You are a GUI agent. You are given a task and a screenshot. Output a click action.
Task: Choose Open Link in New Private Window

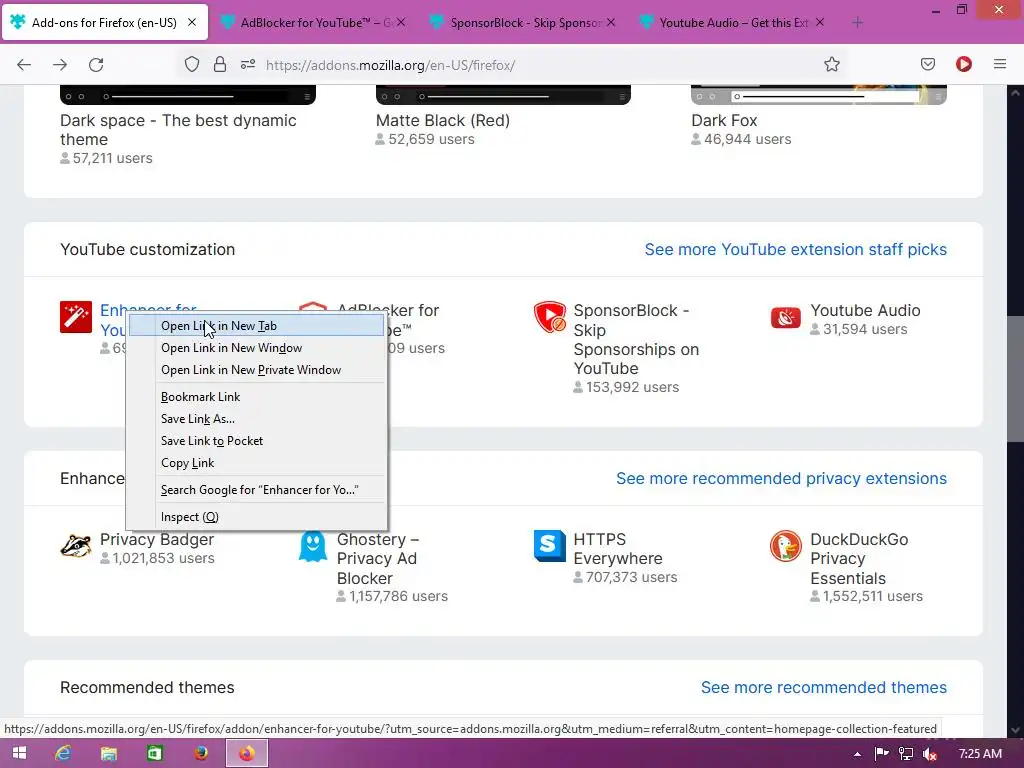[256, 370]
